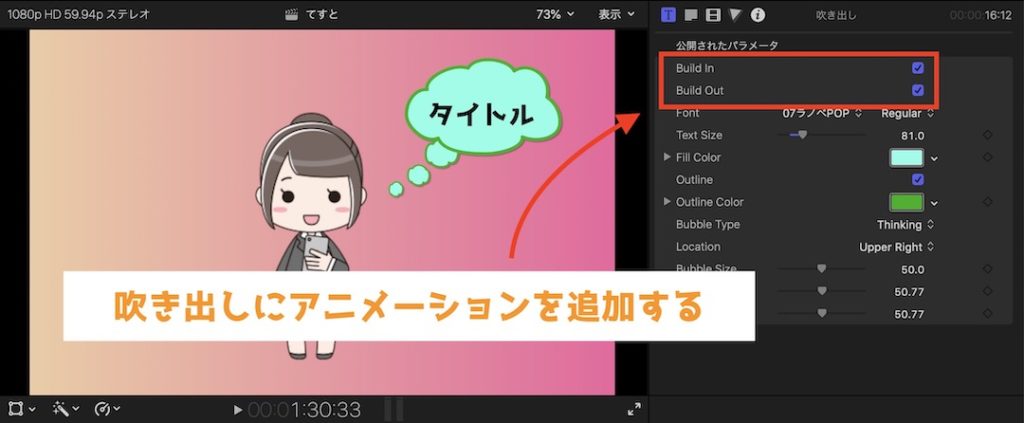This screenshot has height=423, width=1024.
Task: Add keyframe for Text Size
Action: (x=987, y=135)
